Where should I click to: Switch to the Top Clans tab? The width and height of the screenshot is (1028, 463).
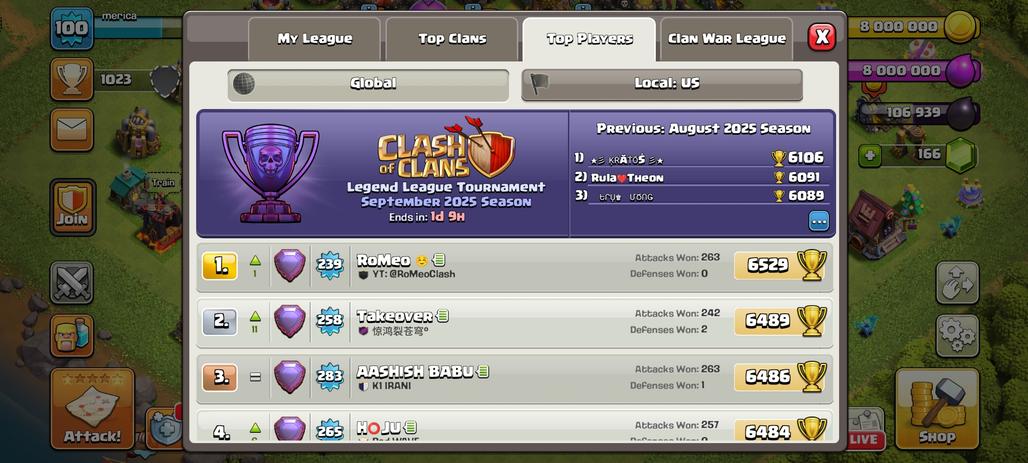452,39
